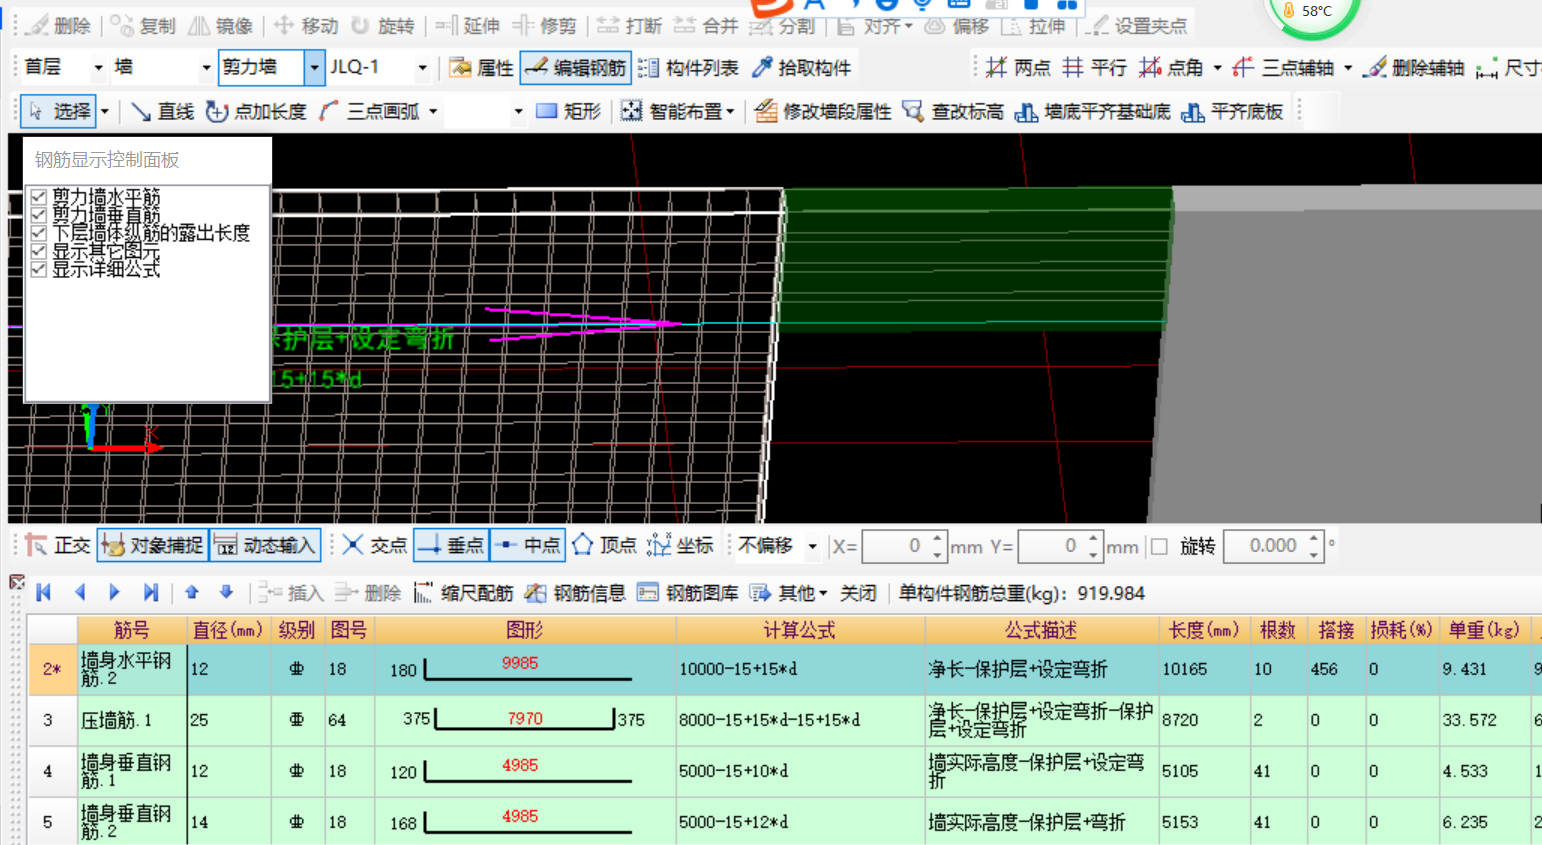
Task: Open the 属性 properties panel
Action: pyautogui.click(x=482, y=68)
